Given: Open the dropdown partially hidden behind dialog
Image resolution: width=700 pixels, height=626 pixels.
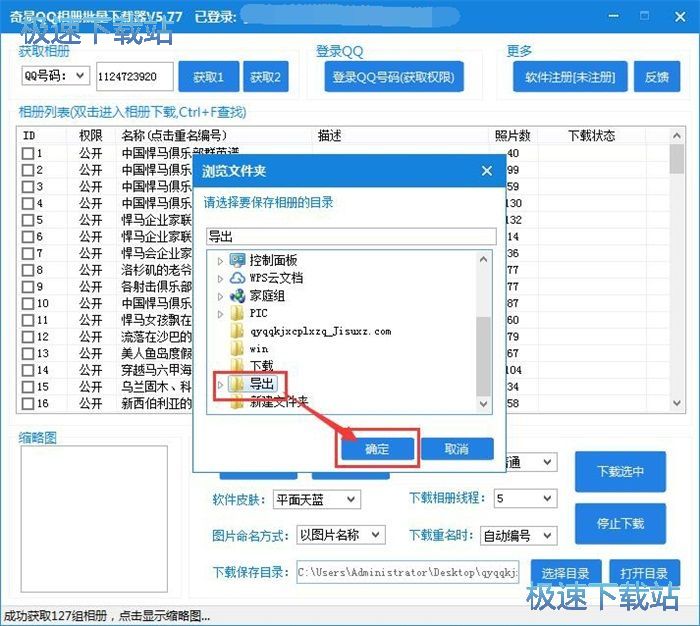Looking at the screenshot, I should 547,462.
